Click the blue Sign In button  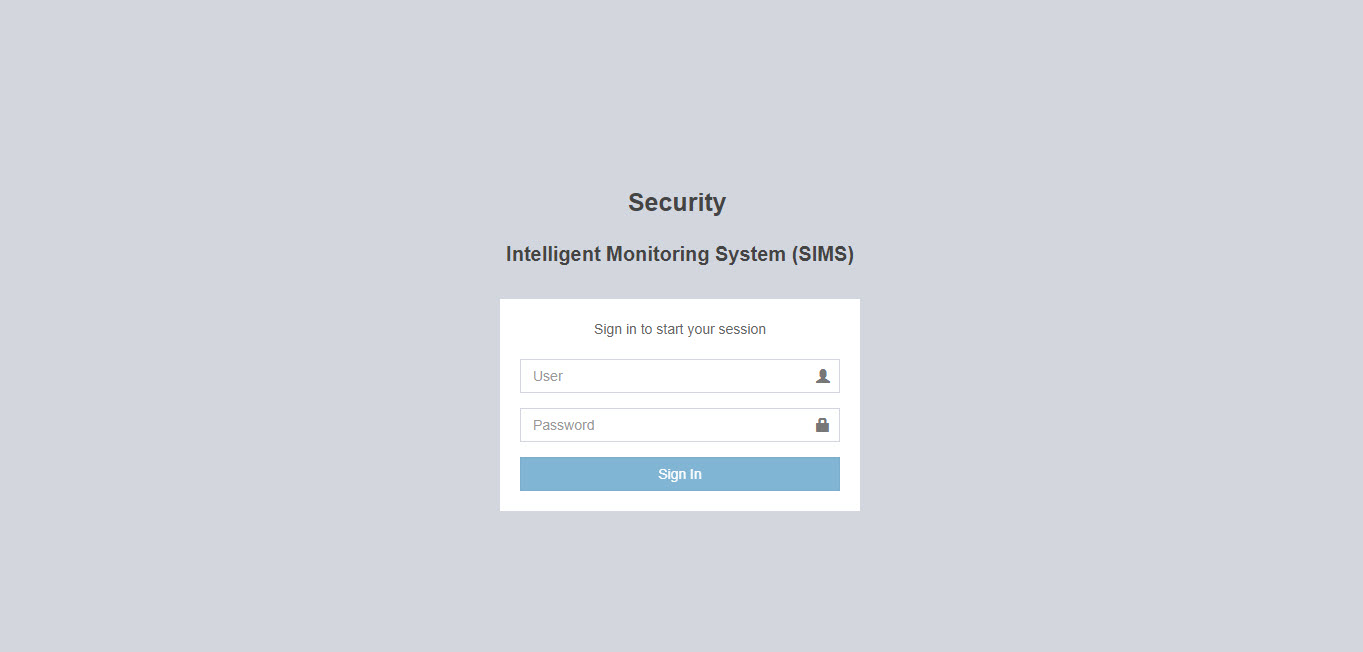(x=680, y=474)
